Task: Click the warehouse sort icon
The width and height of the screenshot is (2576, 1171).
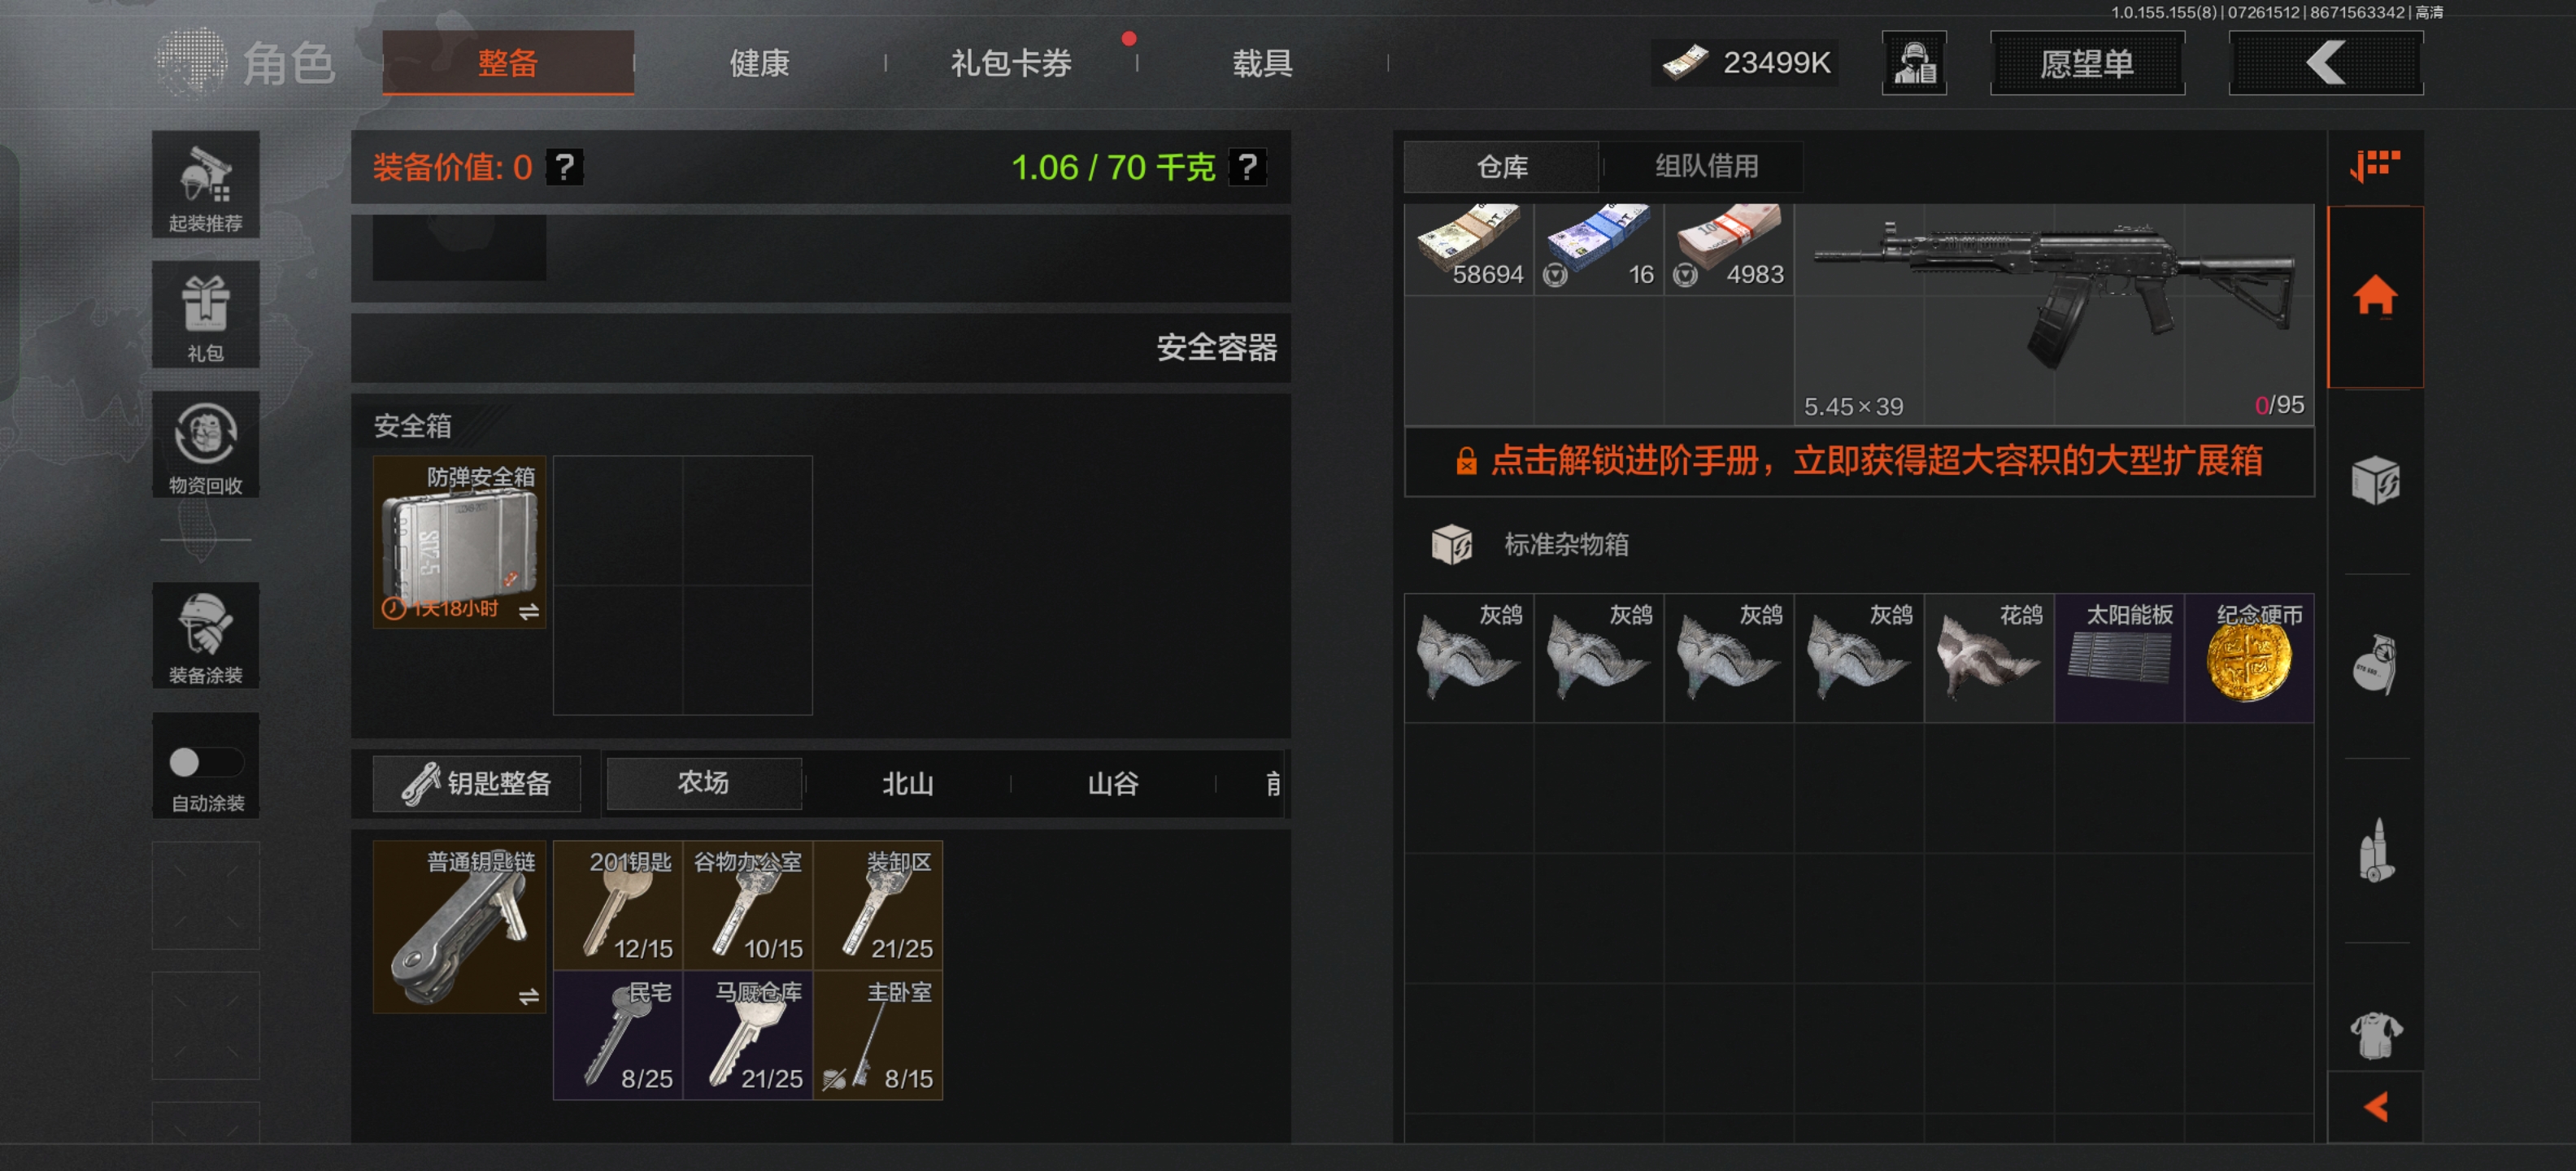Action: pyautogui.click(x=2375, y=165)
